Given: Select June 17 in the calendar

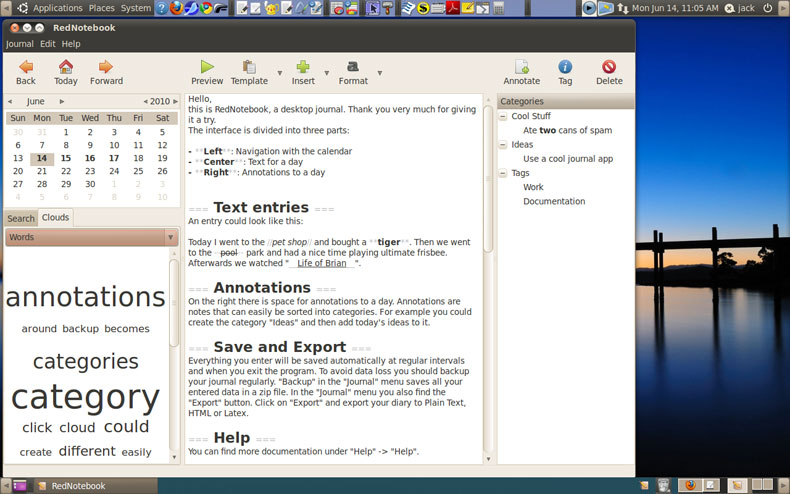Looking at the screenshot, I should click(114, 158).
